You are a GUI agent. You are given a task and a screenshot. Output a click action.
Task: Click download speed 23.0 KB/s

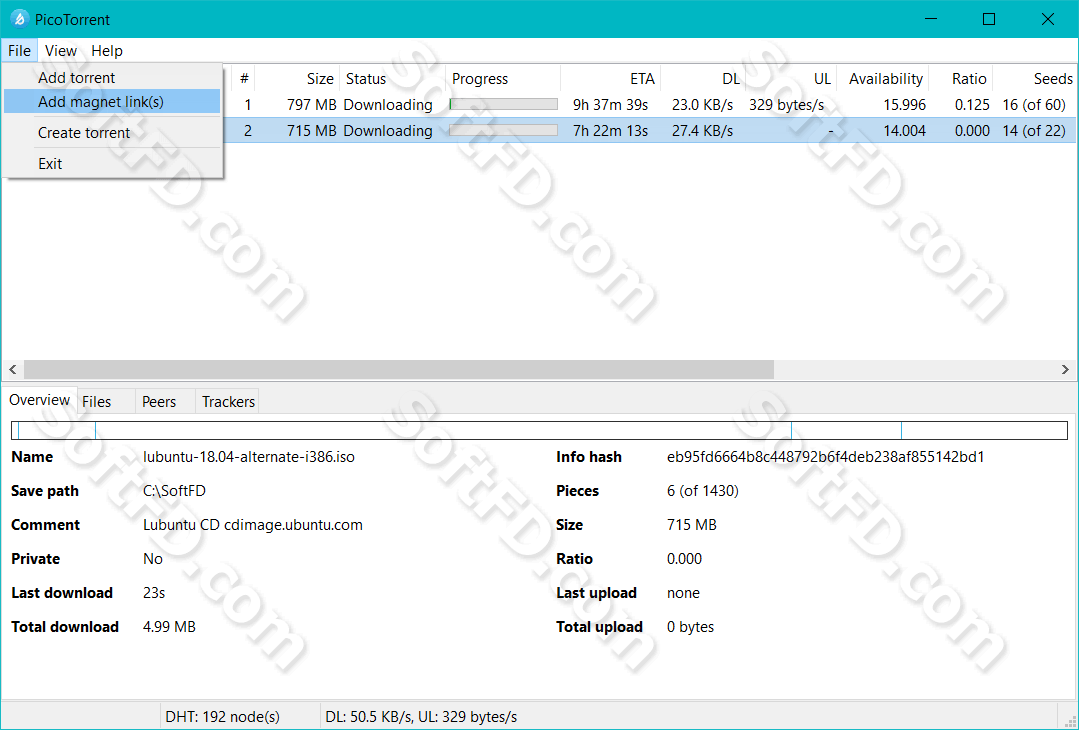[x=703, y=105]
